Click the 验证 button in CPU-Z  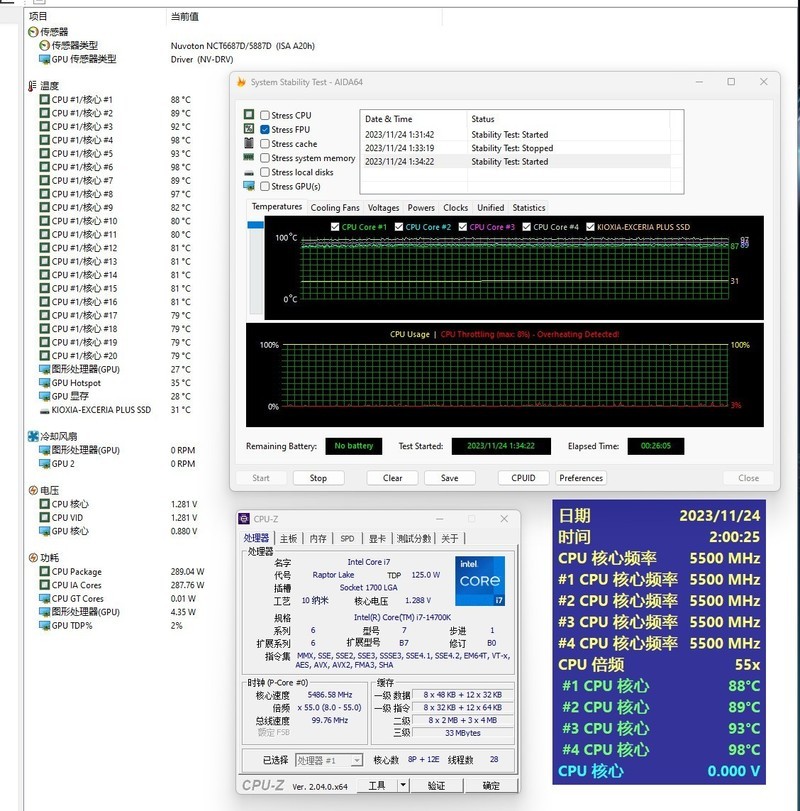(x=436, y=785)
